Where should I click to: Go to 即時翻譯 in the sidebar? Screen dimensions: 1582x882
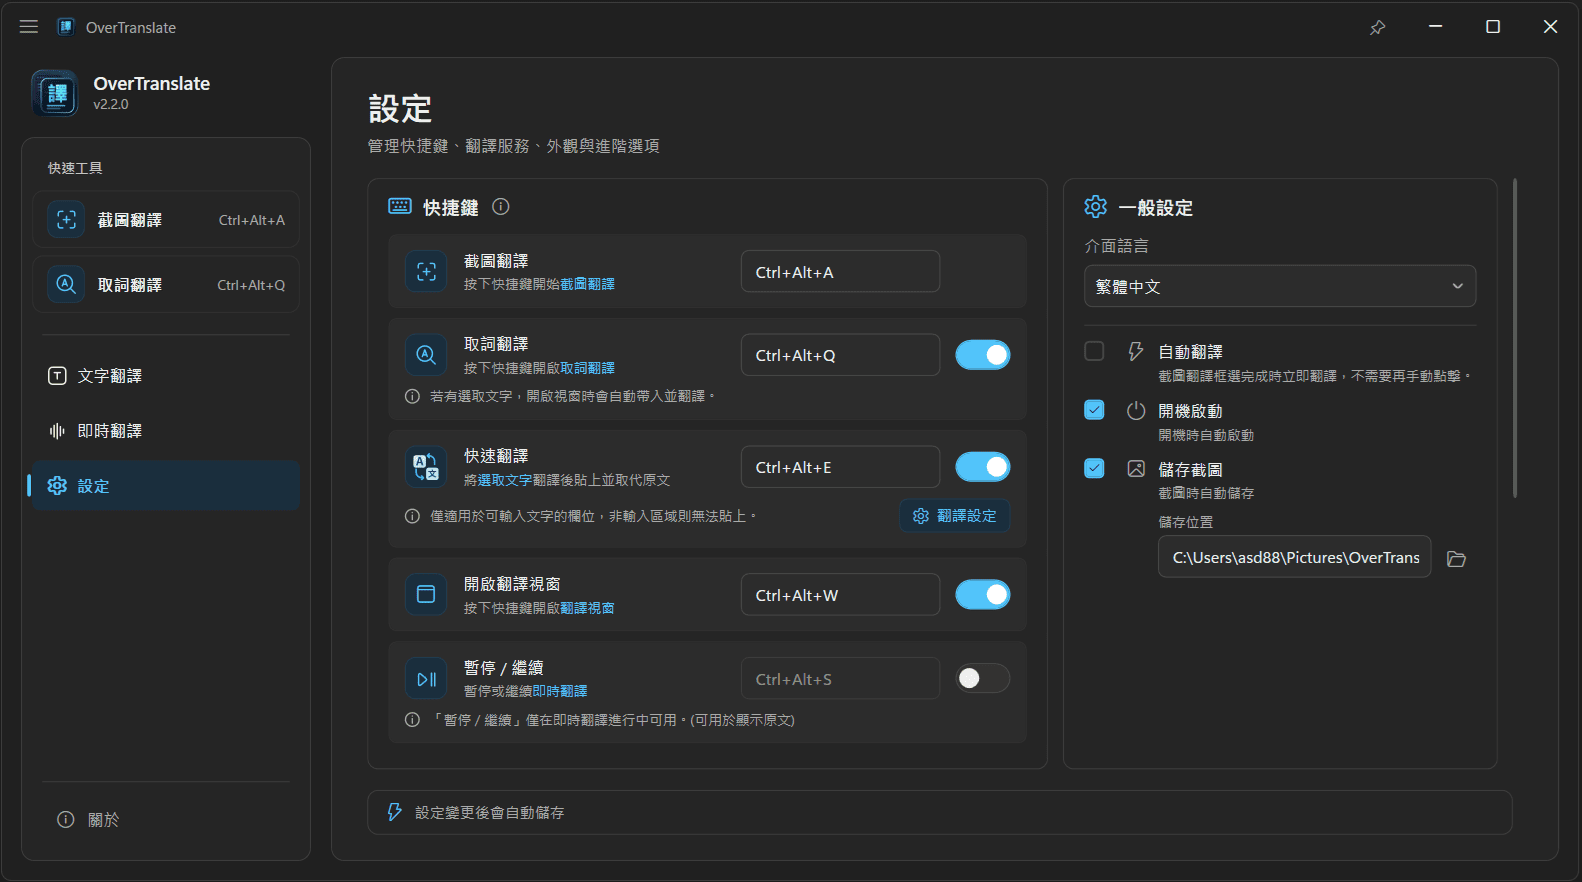[x=166, y=431]
